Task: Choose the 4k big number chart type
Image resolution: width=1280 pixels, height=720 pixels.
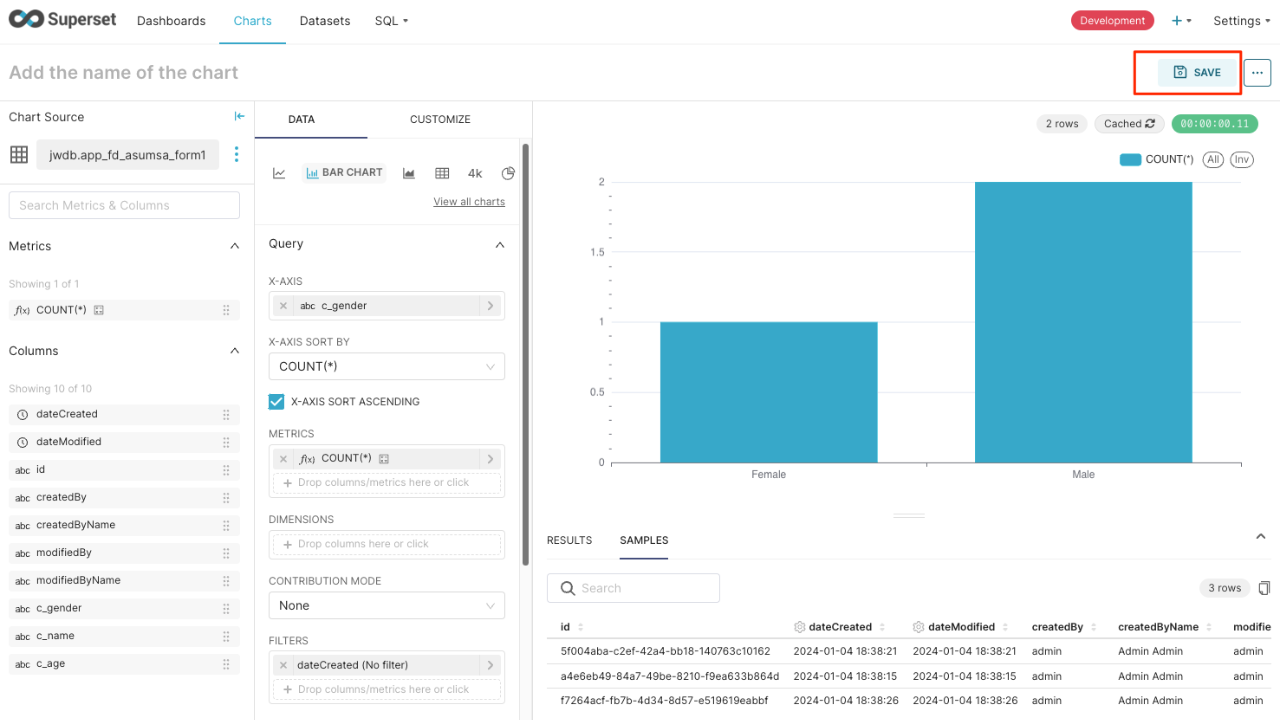Action: (475, 173)
